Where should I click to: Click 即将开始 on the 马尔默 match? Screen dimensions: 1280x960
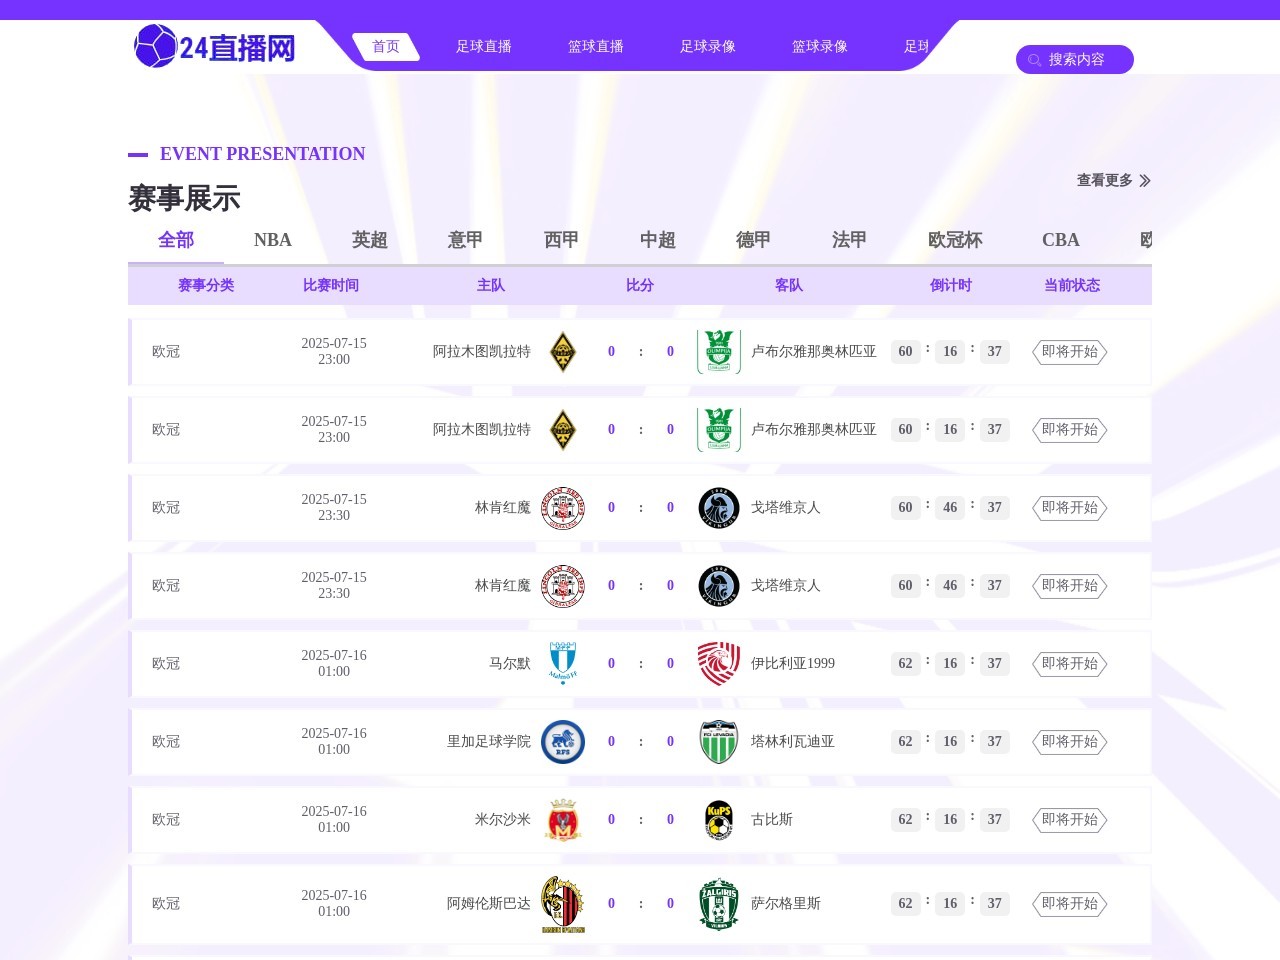1069,664
